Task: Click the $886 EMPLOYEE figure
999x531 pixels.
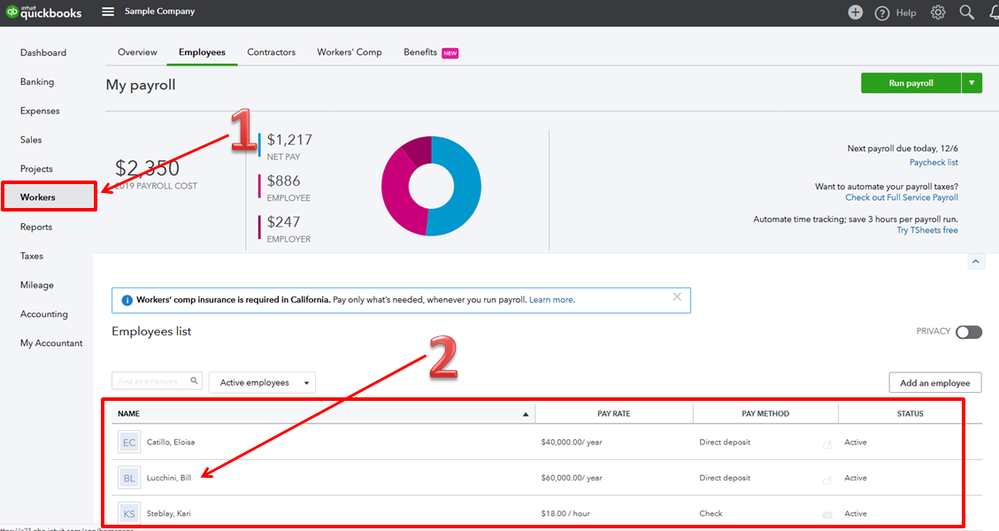Action: (x=284, y=182)
